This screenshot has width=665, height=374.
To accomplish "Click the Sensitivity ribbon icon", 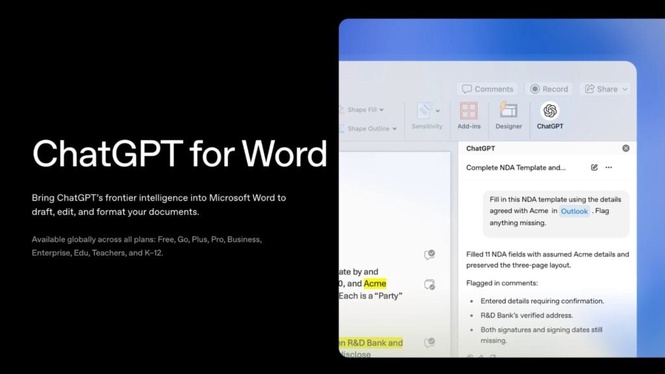I will pyautogui.click(x=425, y=110).
